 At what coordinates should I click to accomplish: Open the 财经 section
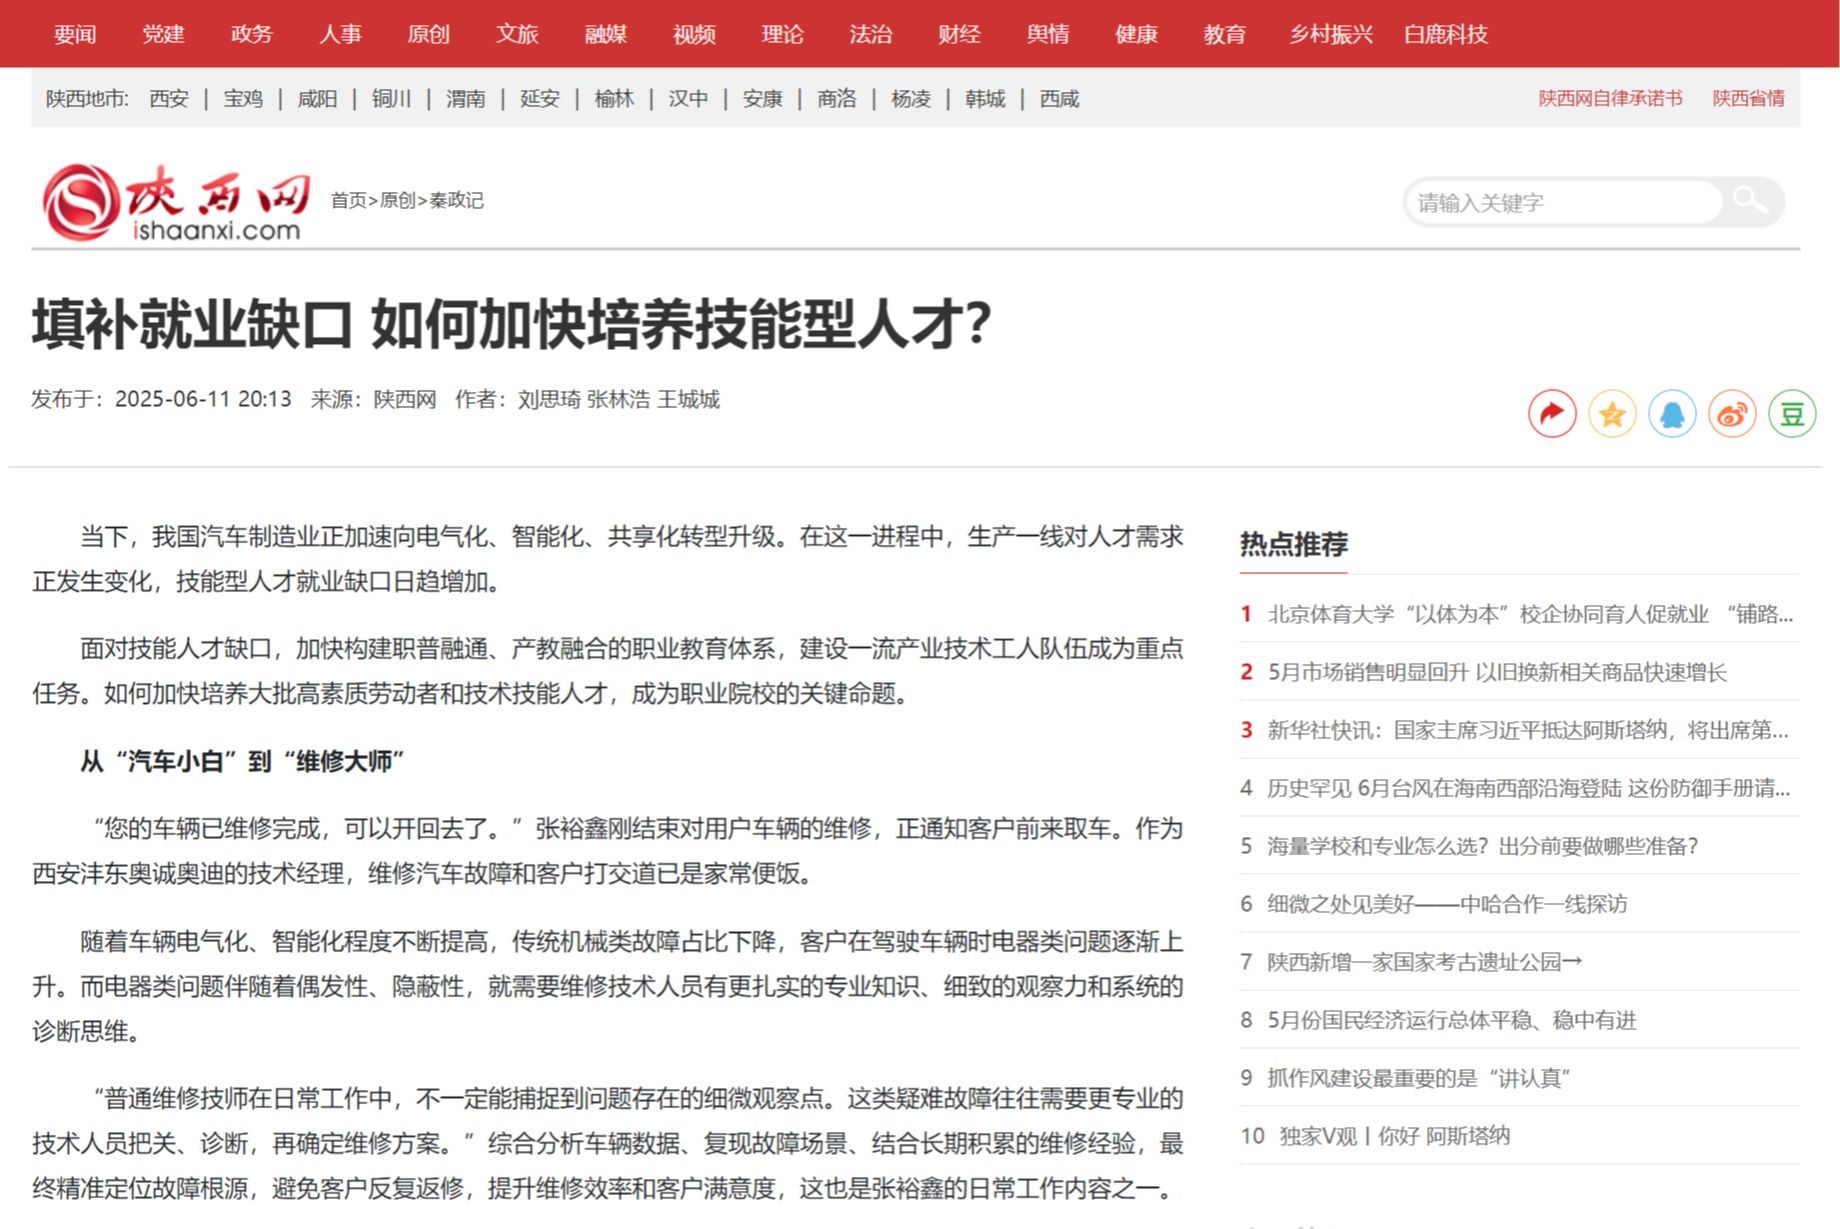click(x=959, y=34)
